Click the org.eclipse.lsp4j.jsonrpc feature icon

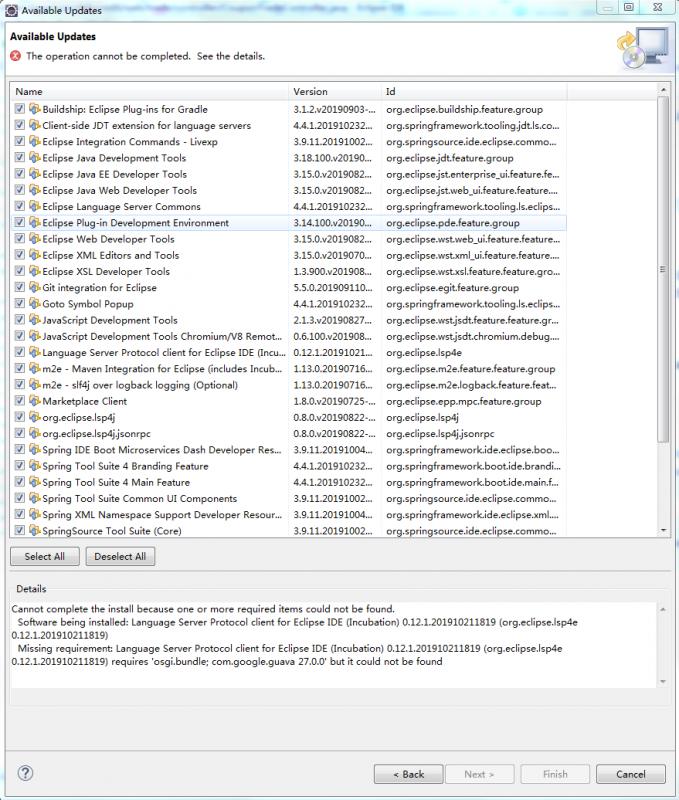35,434
